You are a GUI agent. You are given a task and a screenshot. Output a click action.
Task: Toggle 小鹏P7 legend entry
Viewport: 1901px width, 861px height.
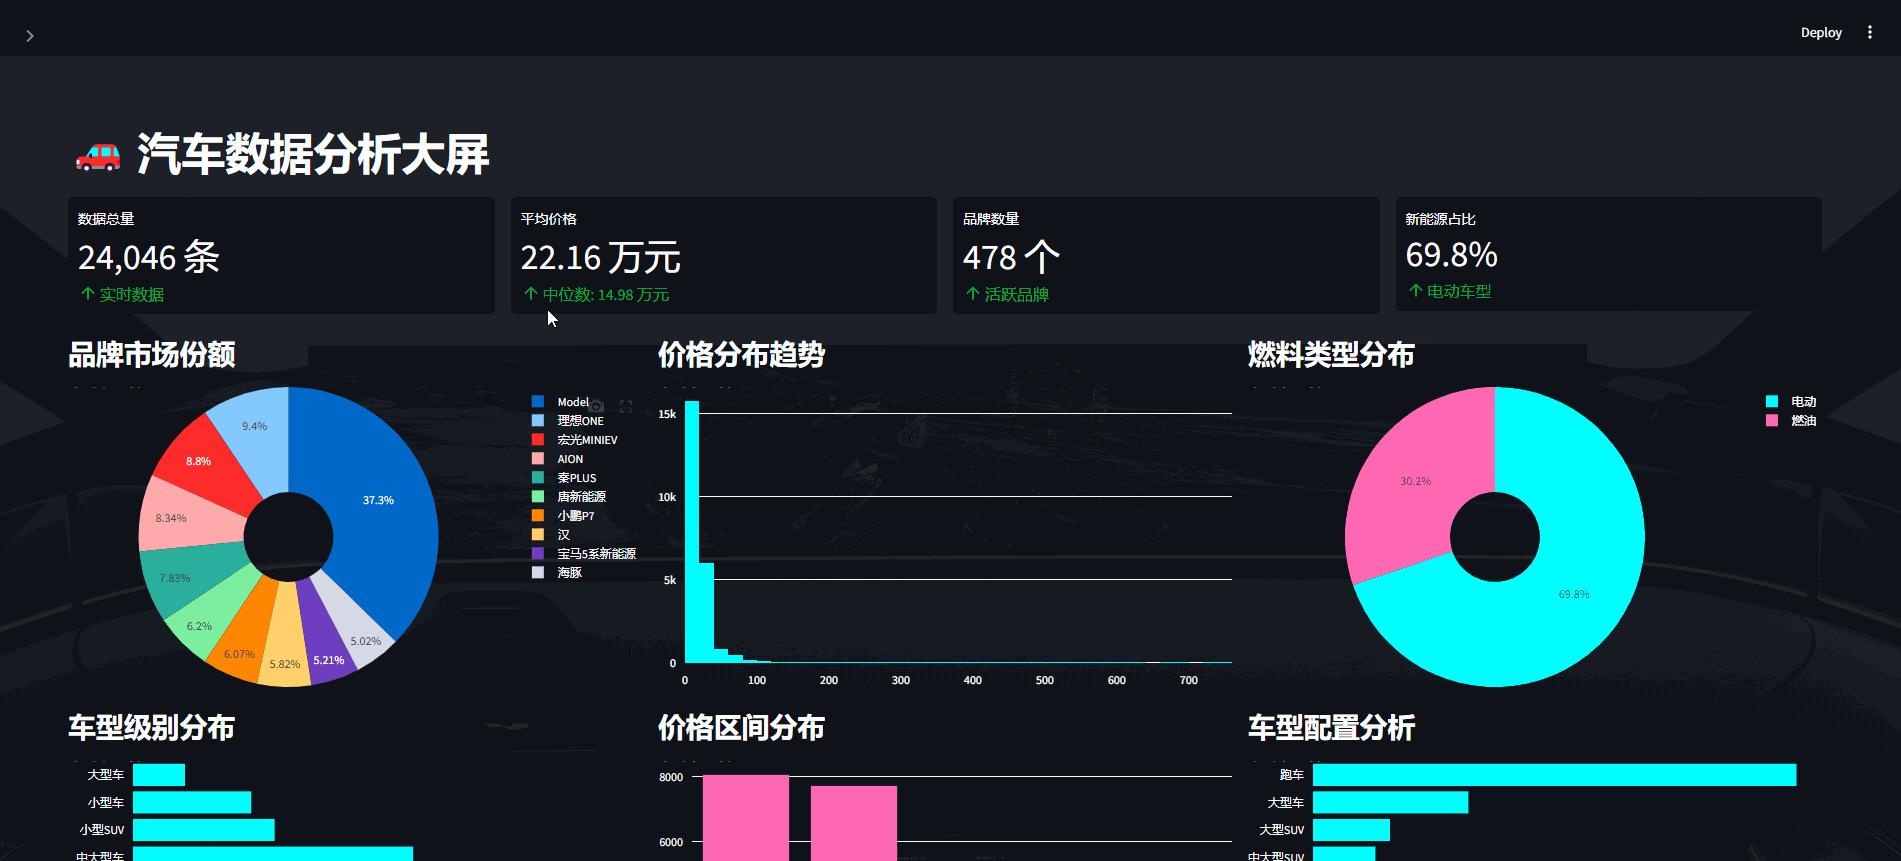[x=563, y=516]
